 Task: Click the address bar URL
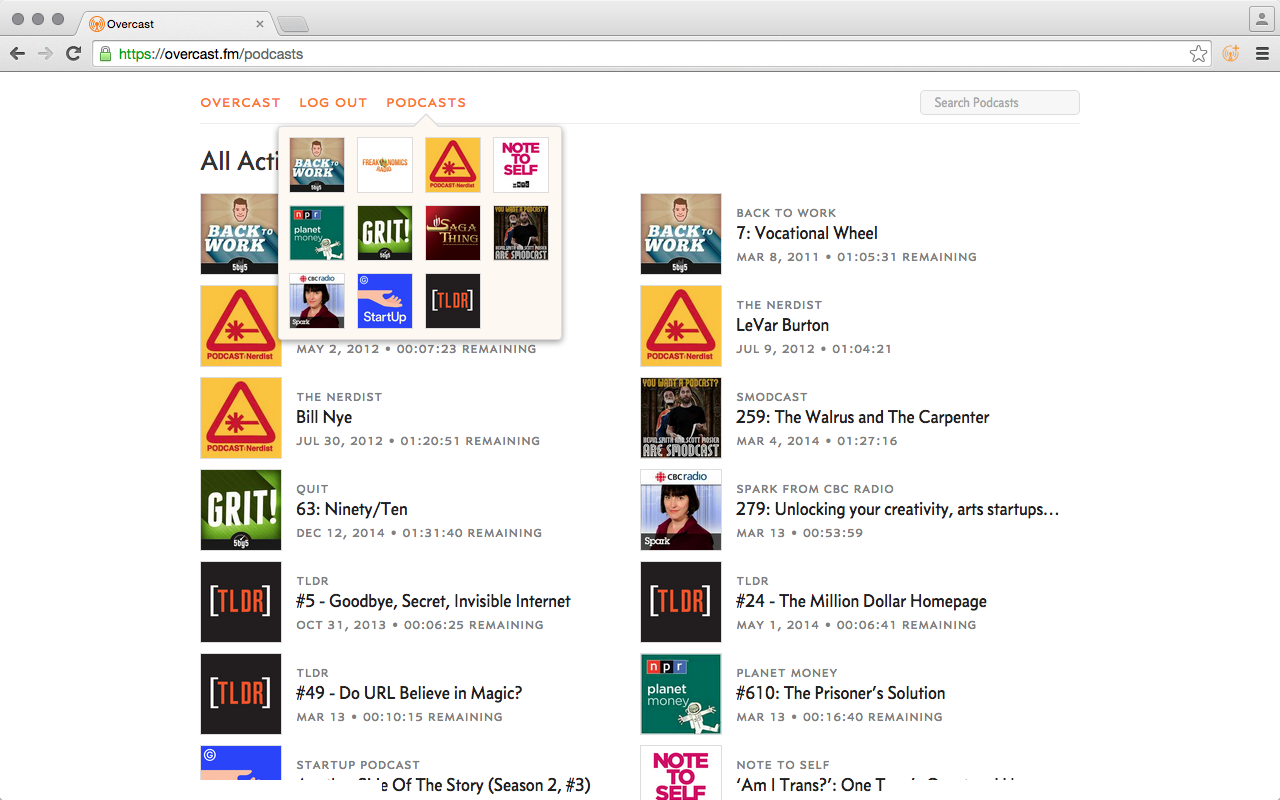(211, 54)
